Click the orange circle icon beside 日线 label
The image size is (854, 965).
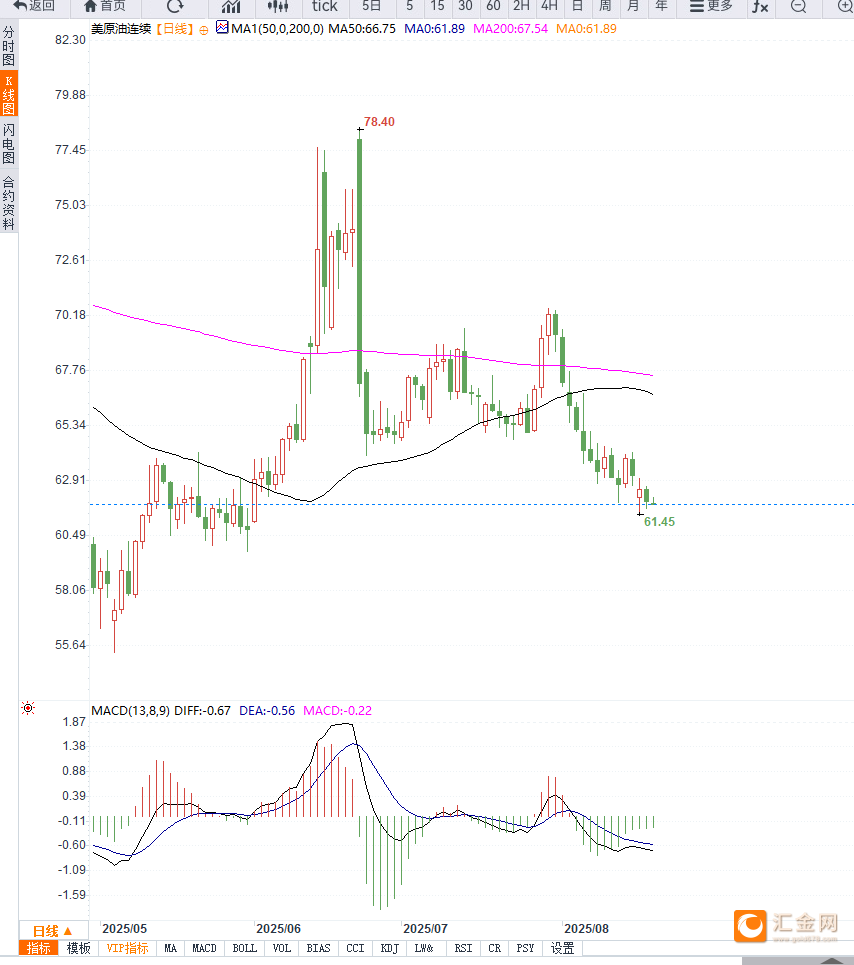tap(204, 30)
